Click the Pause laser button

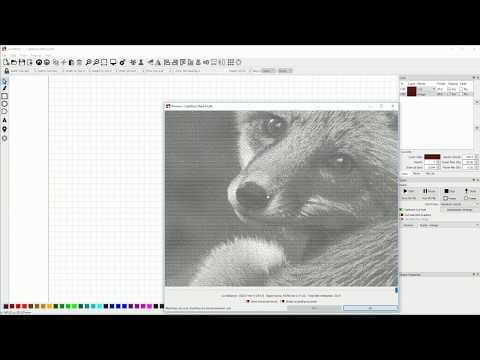point(429,191)
